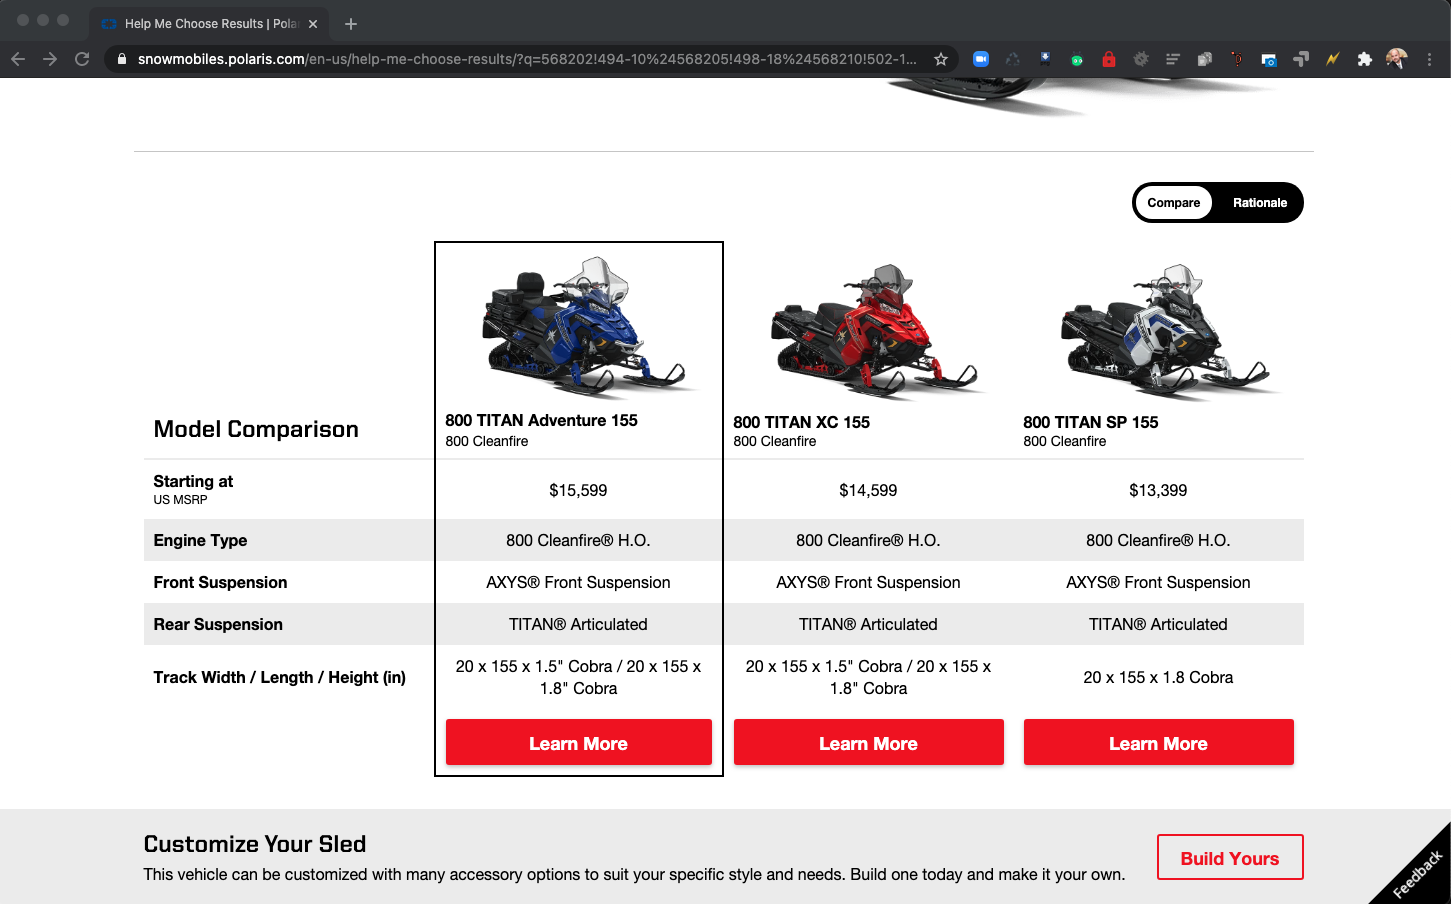Viewport: 1451px width, 904px height.
Task: Open the Feedback corner tab
Action: click(1418, 874)
